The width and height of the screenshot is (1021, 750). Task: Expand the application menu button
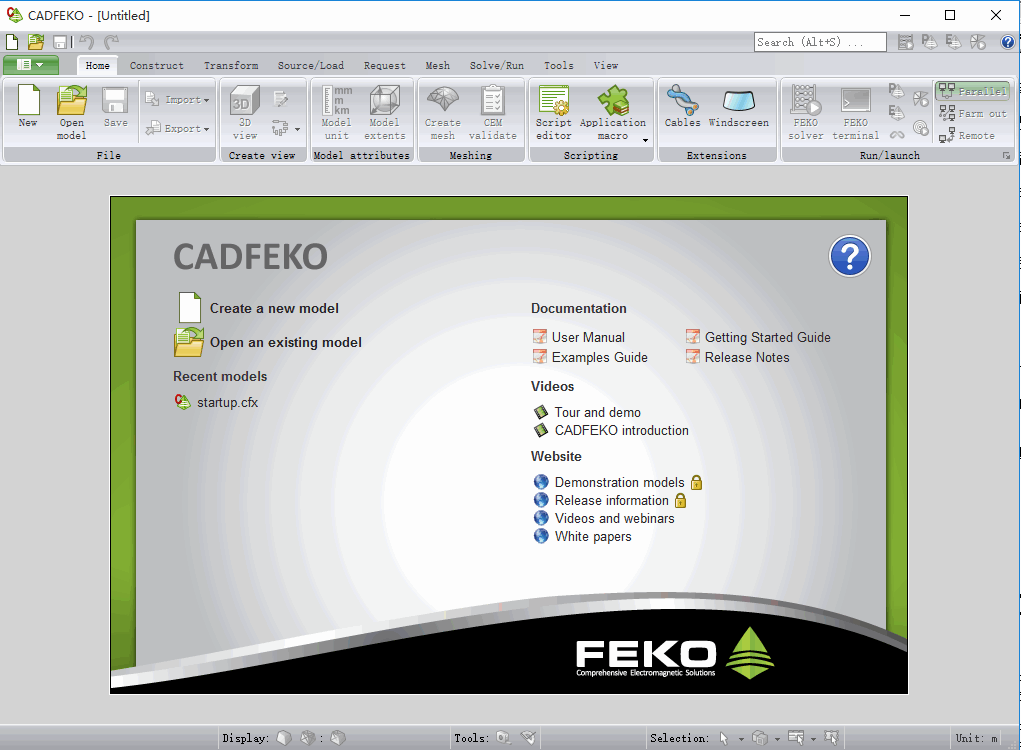point(30,64)
